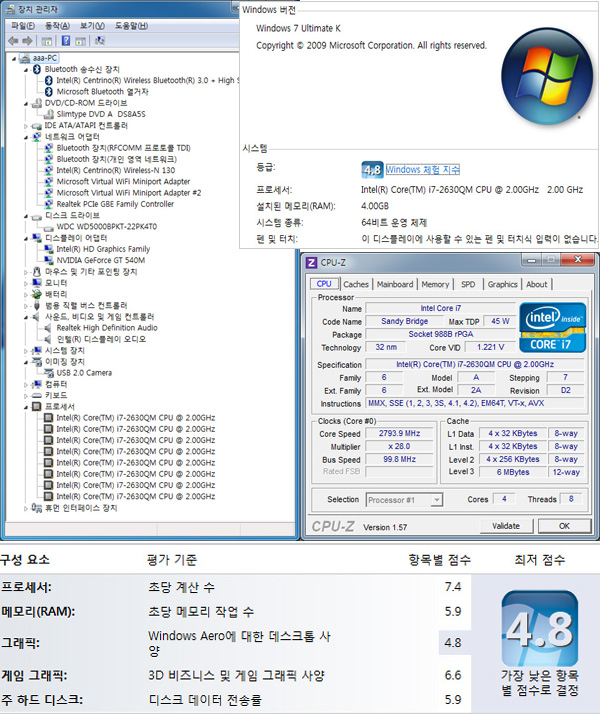Collapse the 프로세서 category
This screenshot has height=717, width=600.
pyautogui.click(x=26, y=407)
